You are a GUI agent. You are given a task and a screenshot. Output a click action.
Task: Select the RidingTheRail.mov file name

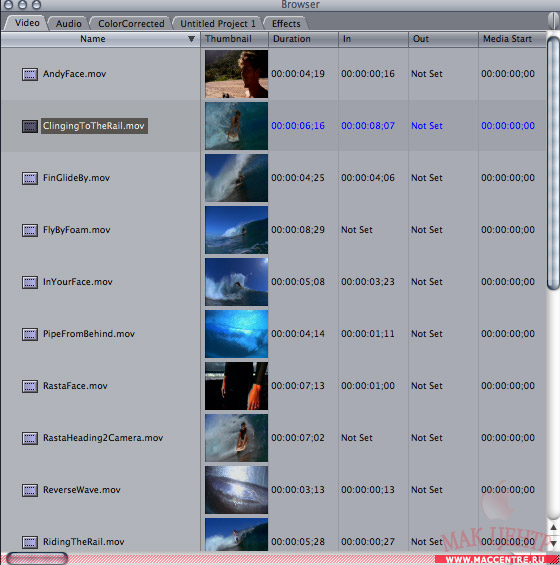click(x=84, y=542)
